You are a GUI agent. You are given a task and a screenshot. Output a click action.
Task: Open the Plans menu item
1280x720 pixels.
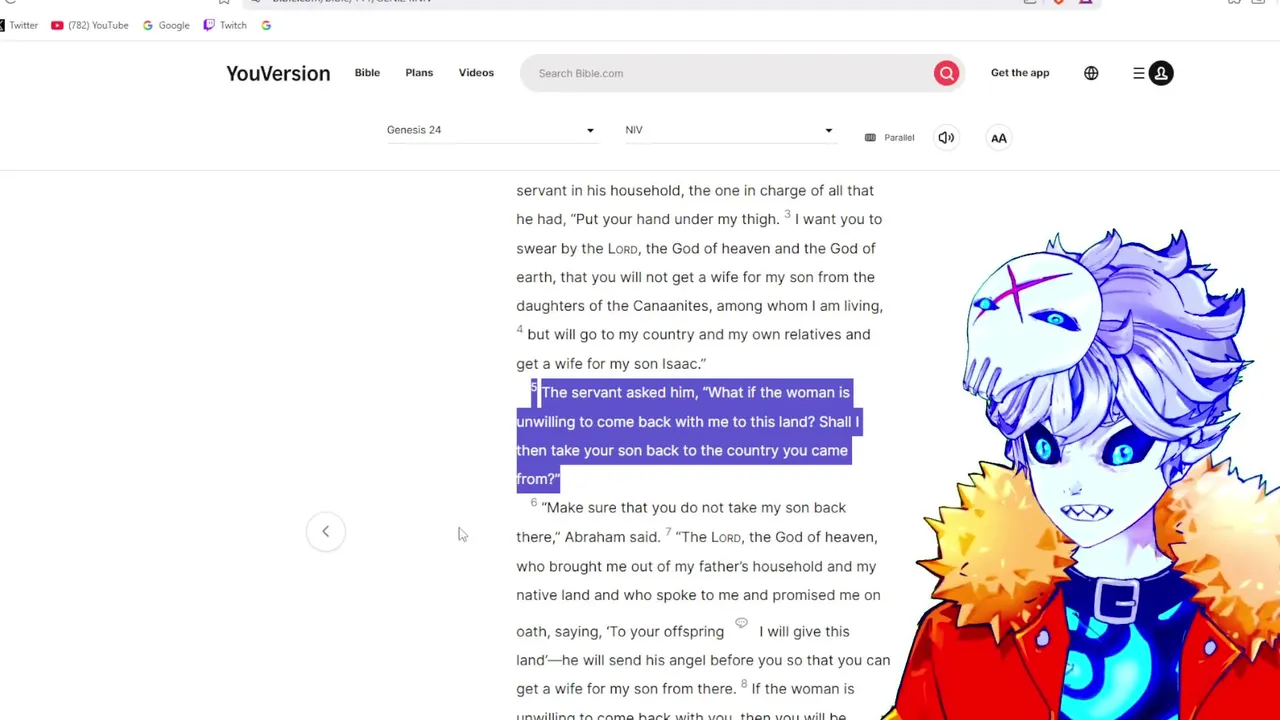click(419, 73)
